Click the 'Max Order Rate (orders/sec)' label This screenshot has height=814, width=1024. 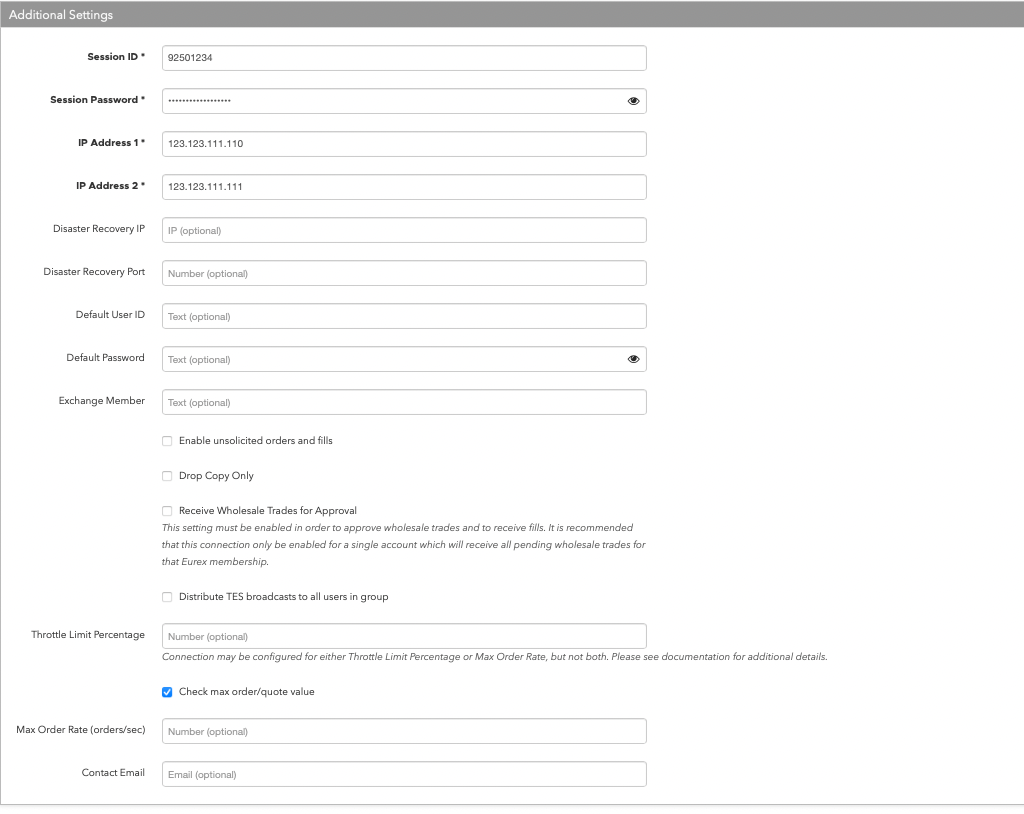pyautogui.click(x=81, y=730)
